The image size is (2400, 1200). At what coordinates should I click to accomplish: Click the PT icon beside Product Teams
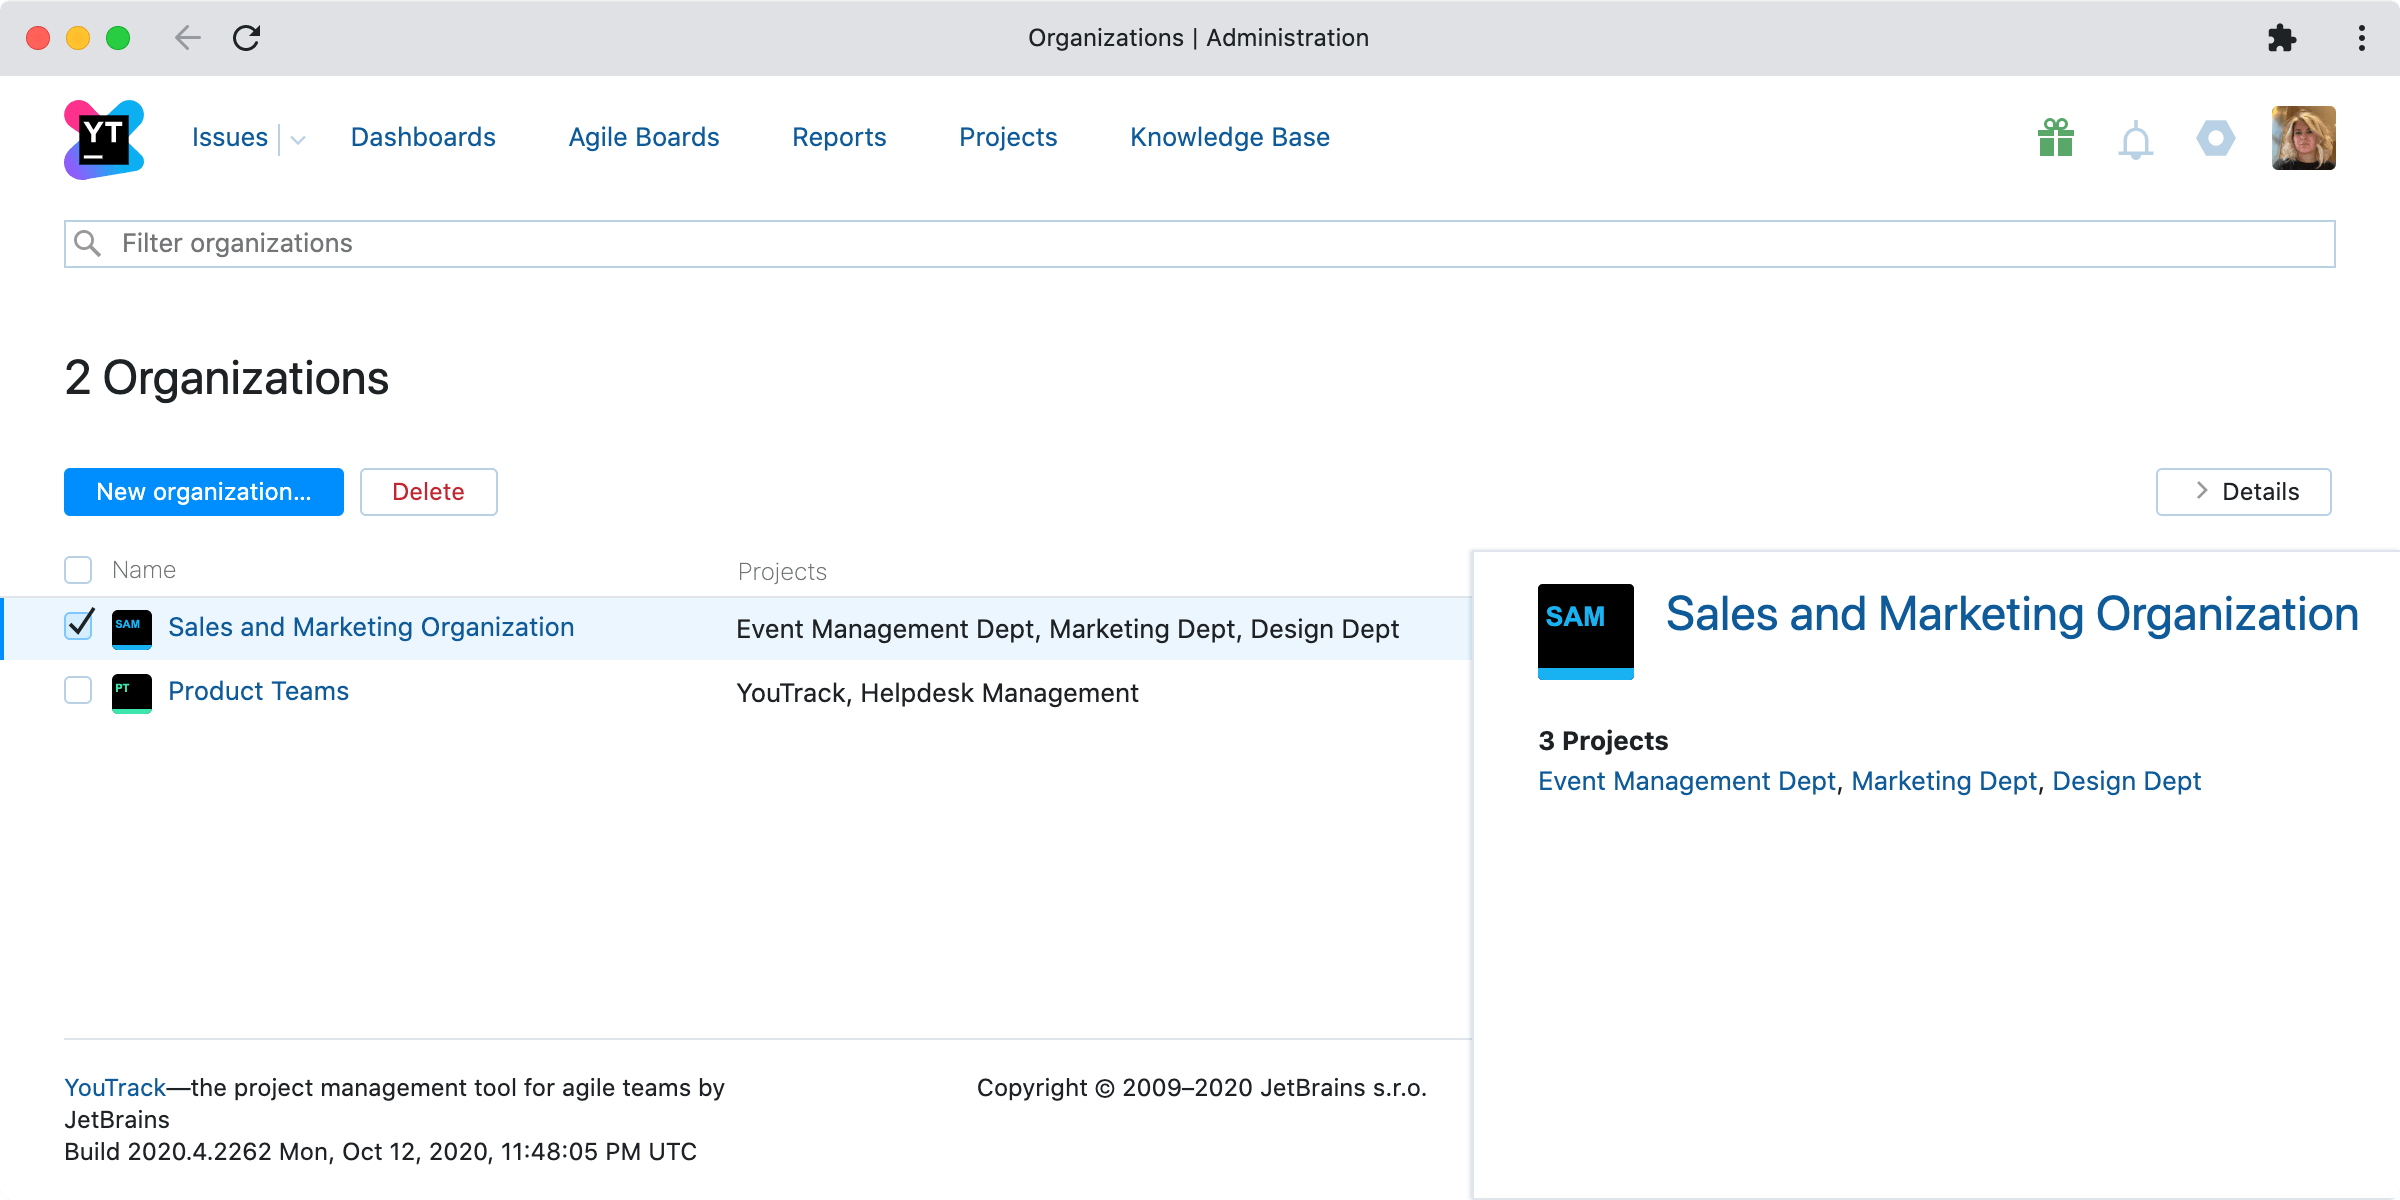click(131, 692)
